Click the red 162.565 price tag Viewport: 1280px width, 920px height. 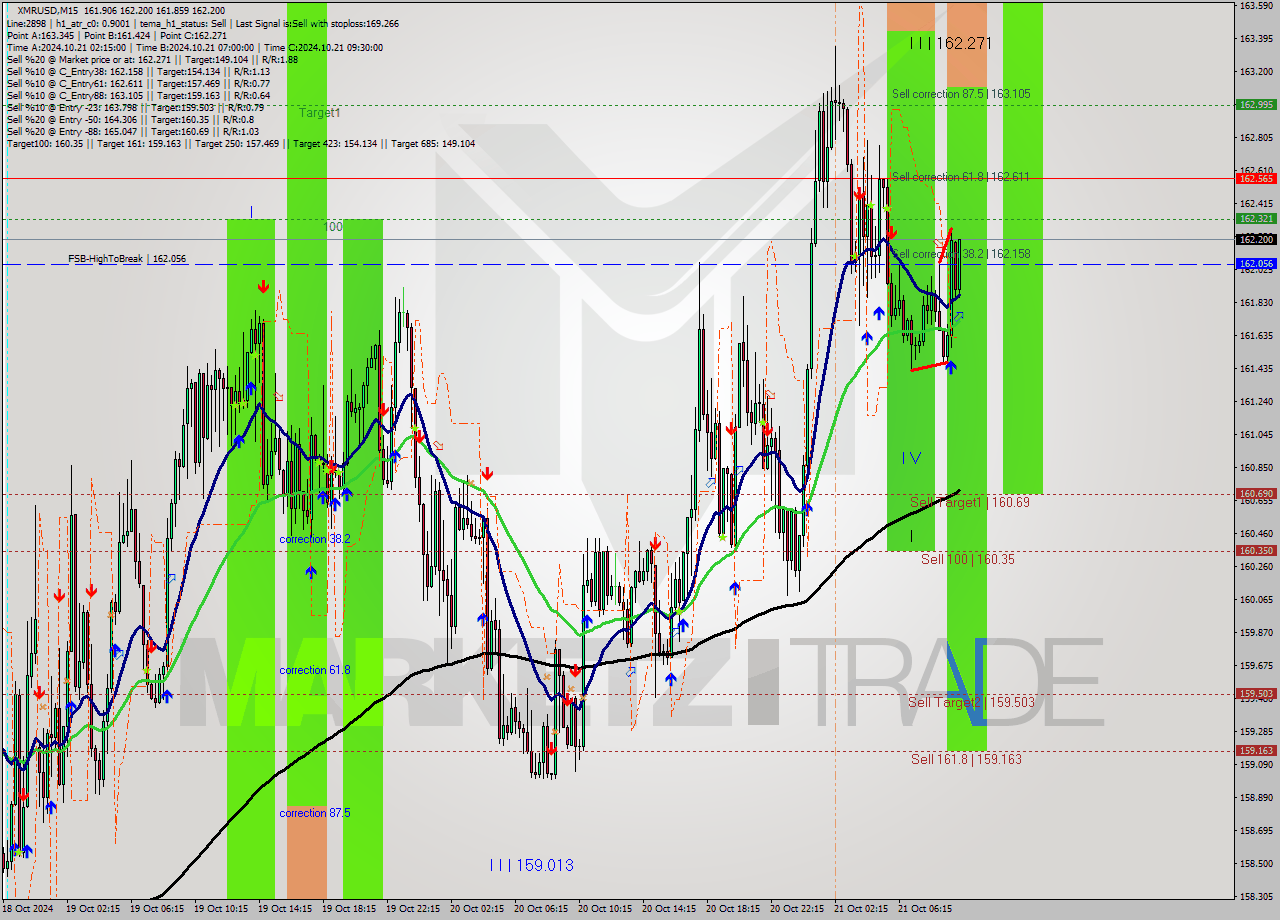(1256, 178)
